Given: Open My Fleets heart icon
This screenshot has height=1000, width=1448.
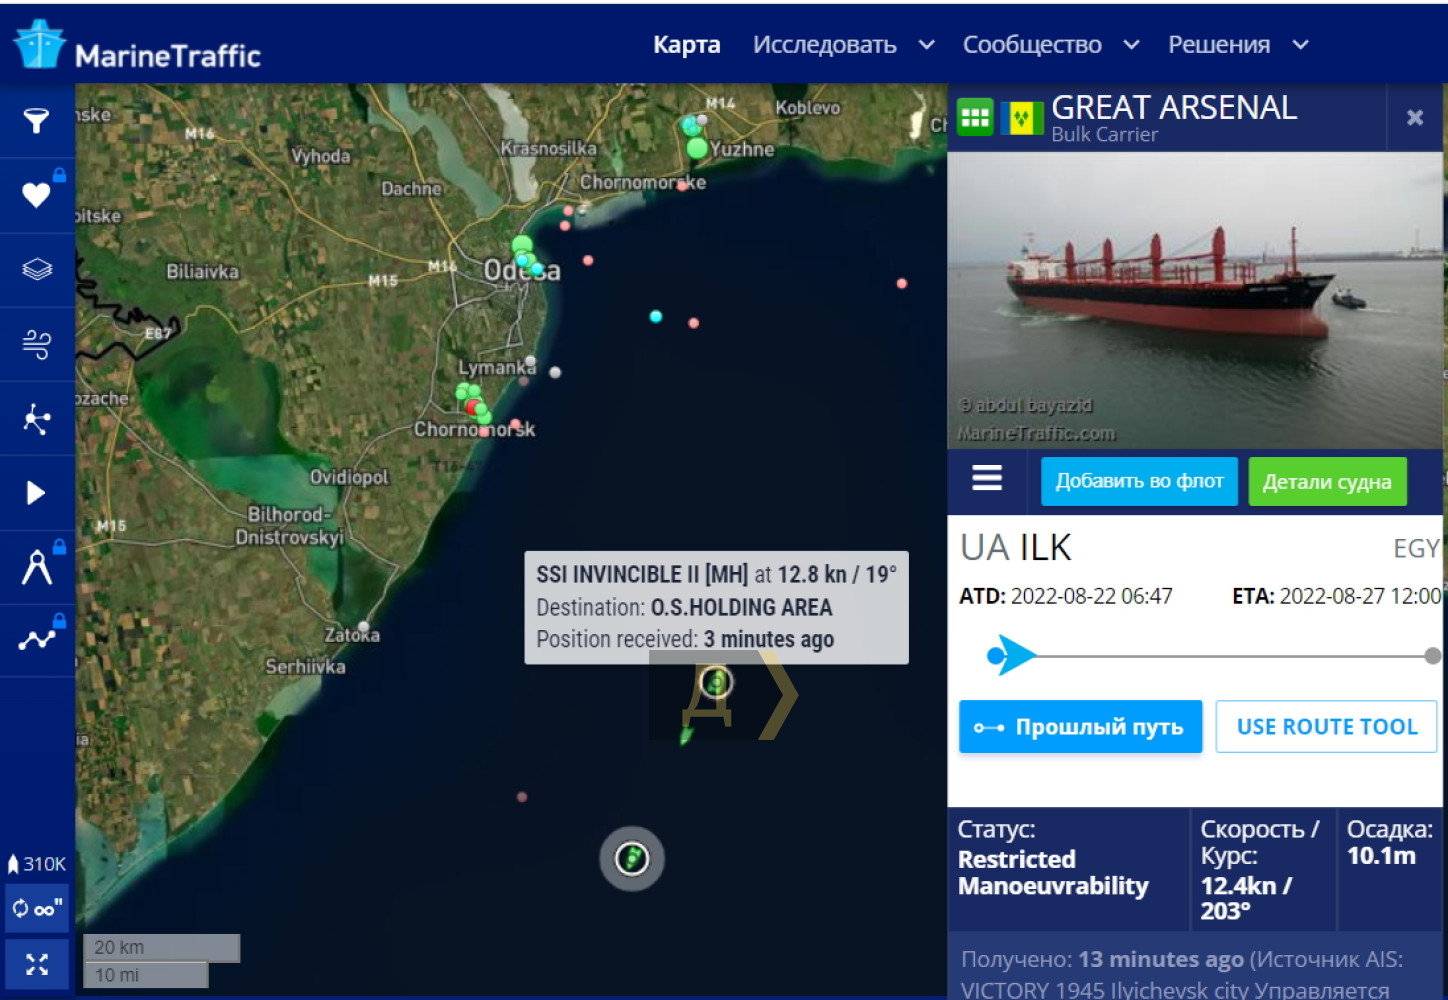Looking at the screenshot, I should (x=36, y=195).
